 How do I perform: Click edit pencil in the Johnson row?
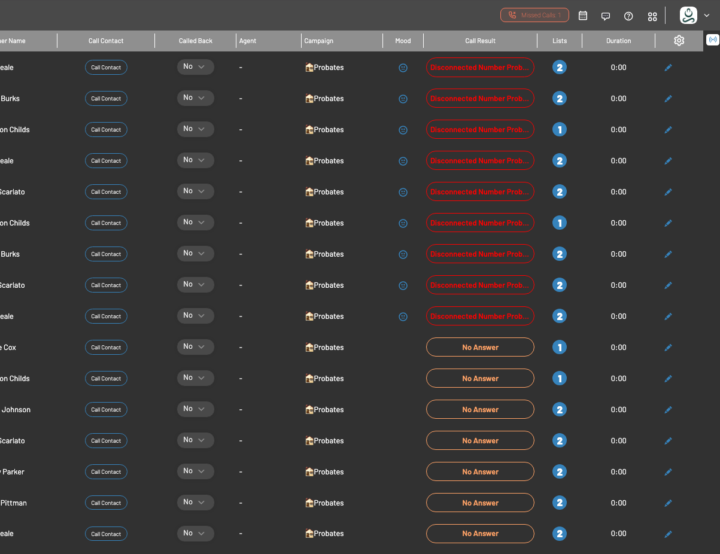coord(668,410)
